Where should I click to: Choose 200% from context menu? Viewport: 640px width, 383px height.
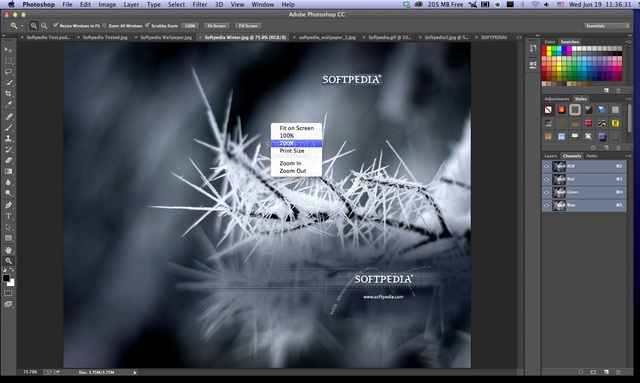296,143
